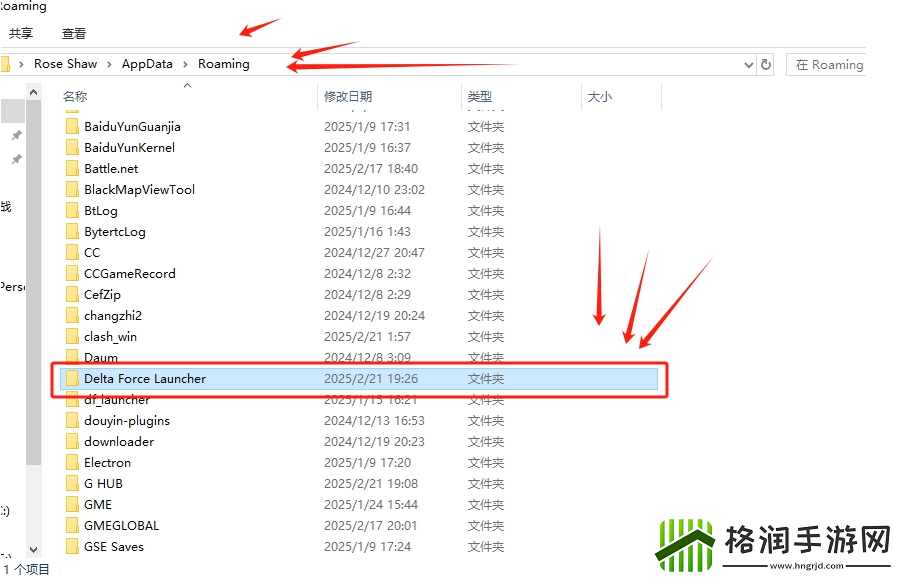This screenshot has width=901, height=577.
Task: Click the Electron folder icon
Action: pyautogui.click(x=72, y=463)
